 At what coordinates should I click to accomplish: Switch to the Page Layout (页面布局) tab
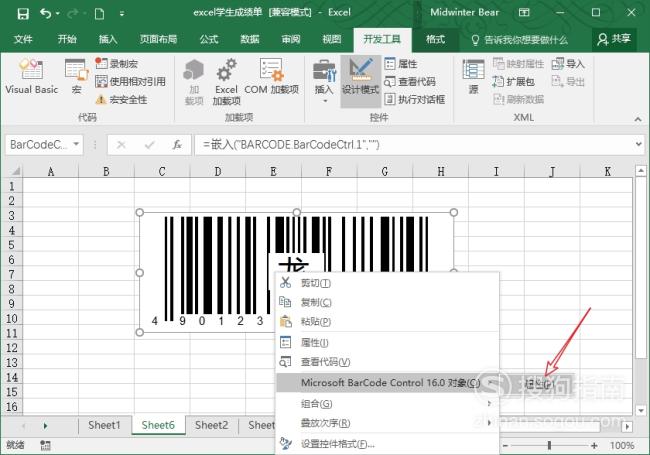tap(158, 39)
